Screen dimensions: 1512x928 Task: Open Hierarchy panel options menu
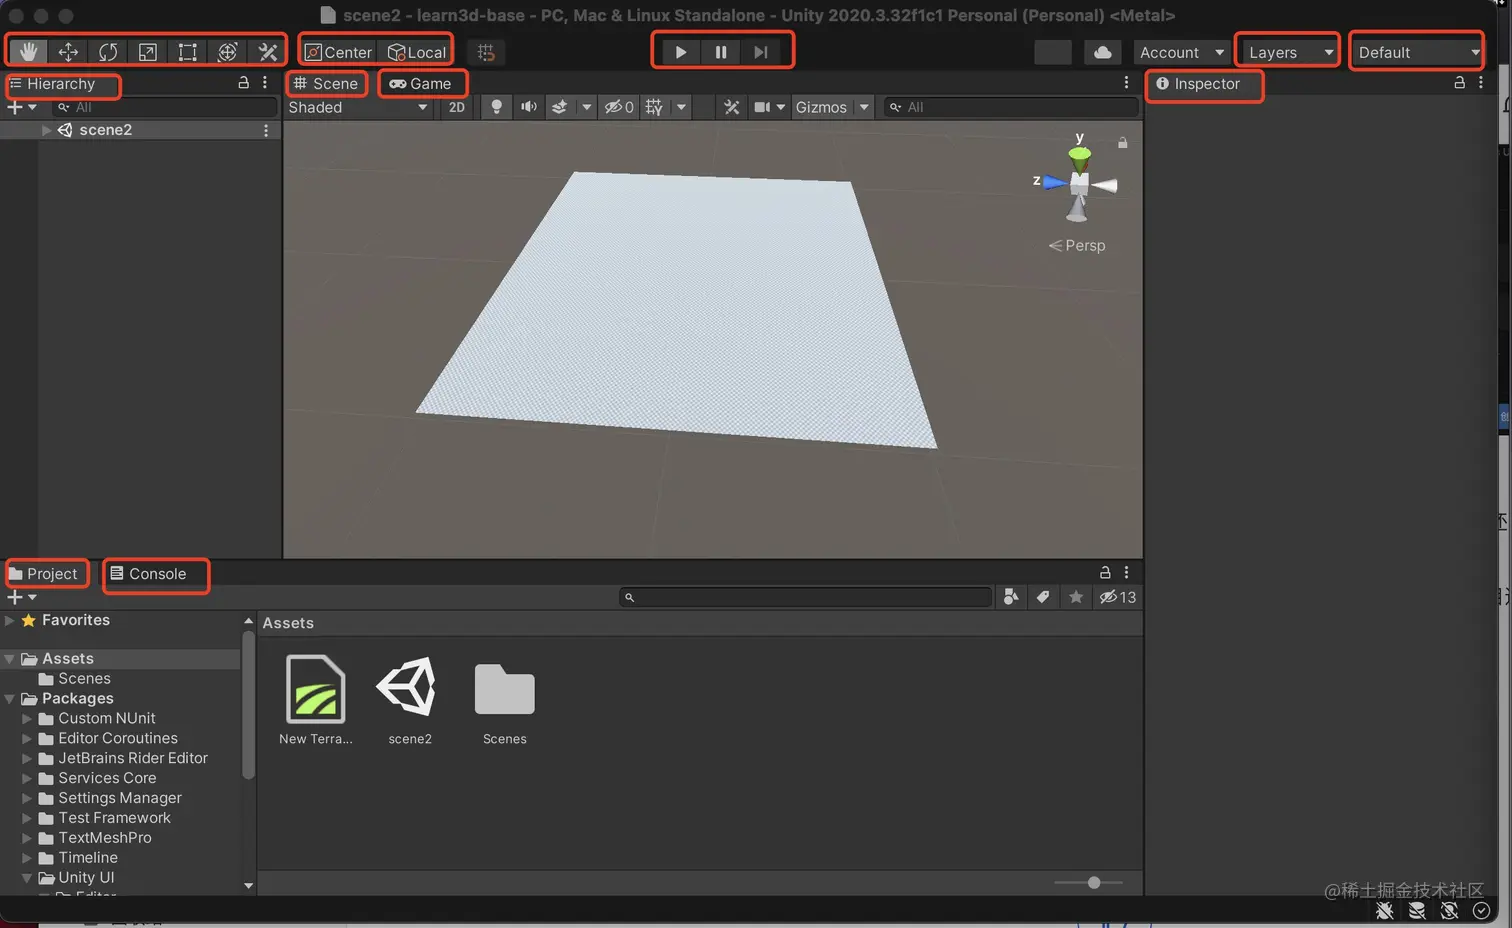coord(265,83)
